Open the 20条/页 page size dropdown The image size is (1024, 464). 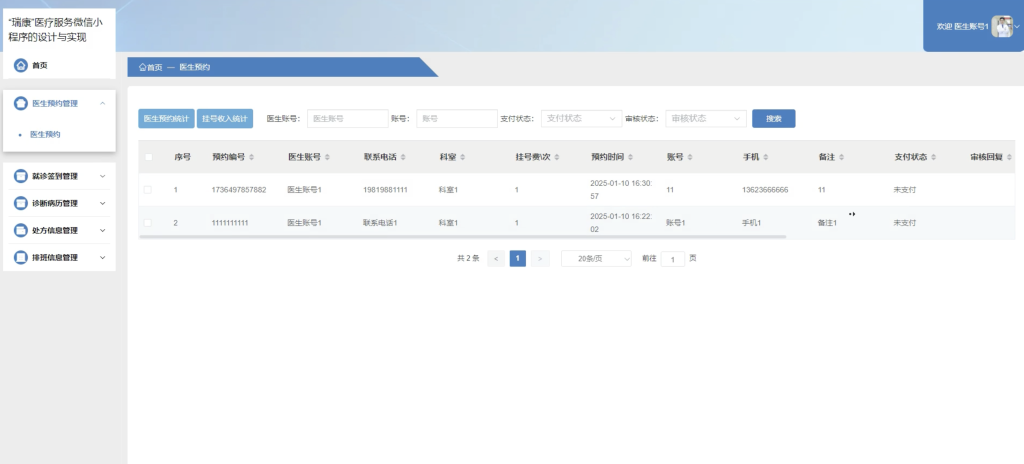(596, 259)
